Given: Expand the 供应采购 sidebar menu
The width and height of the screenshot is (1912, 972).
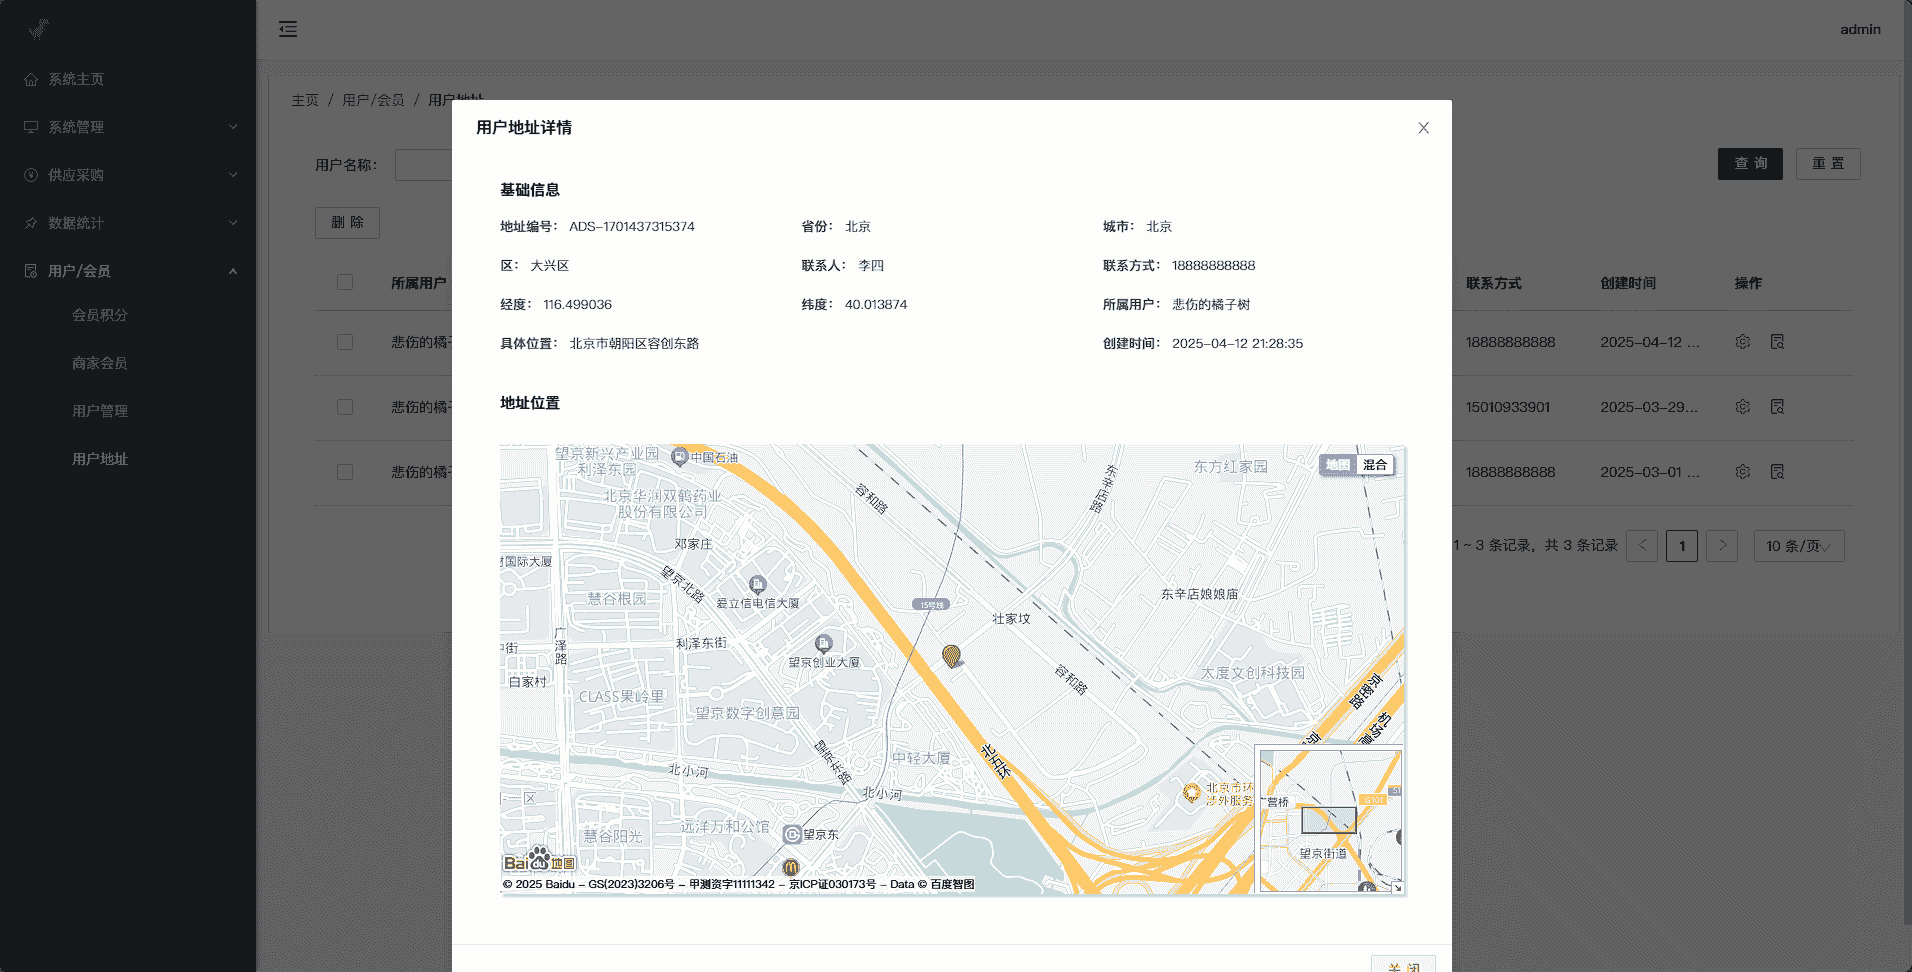Looking at the screenshot, I should coord(128,175).
